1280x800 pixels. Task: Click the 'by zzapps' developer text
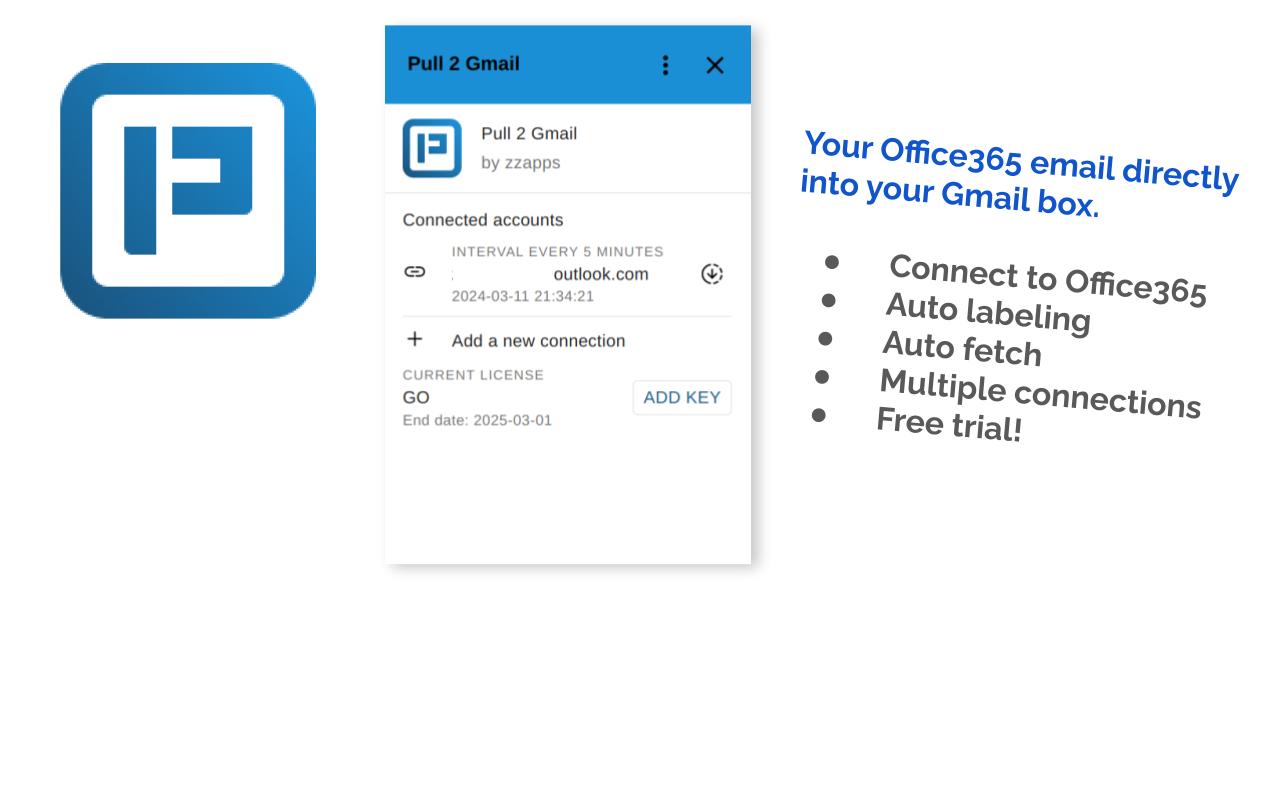tap(520, 163)
